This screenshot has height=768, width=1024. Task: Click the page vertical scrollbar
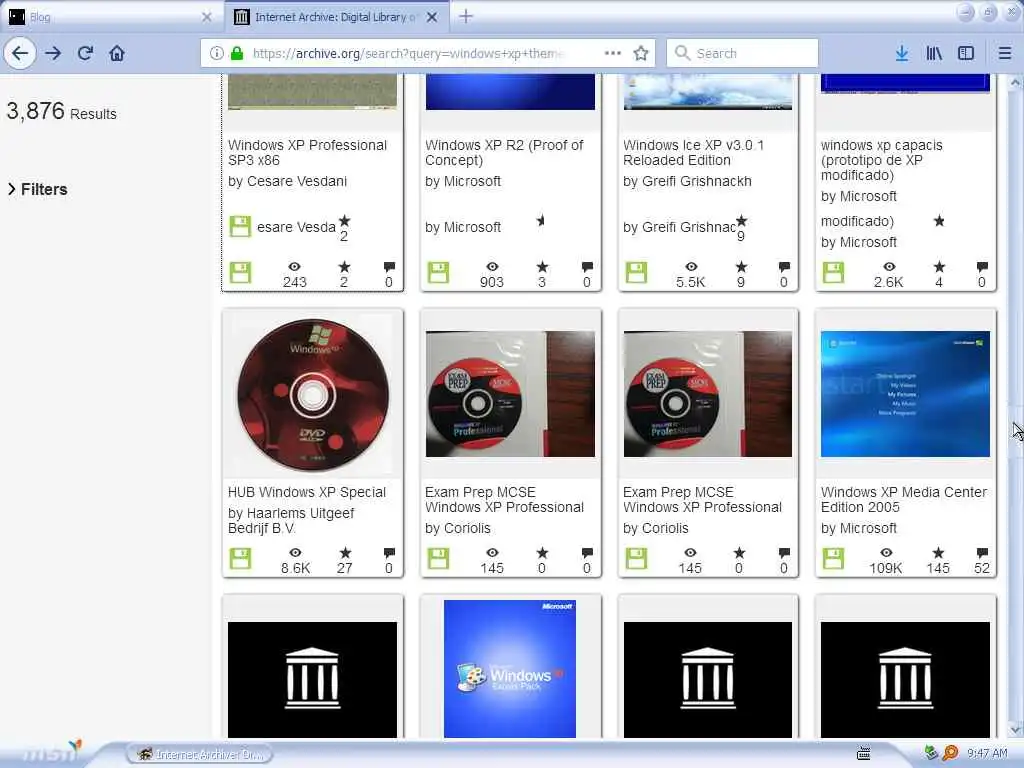click(1015, 405)
